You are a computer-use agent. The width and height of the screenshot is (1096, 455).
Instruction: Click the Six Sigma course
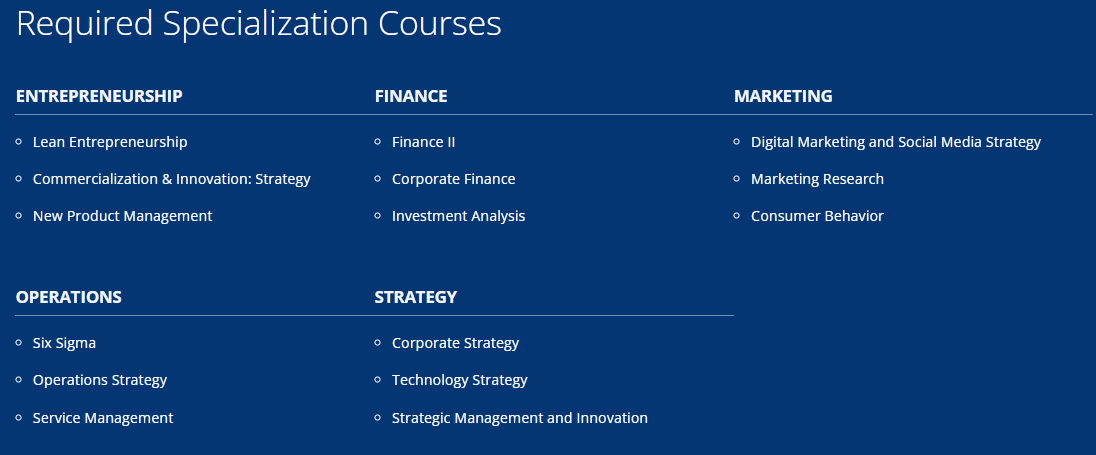point(64,343)
